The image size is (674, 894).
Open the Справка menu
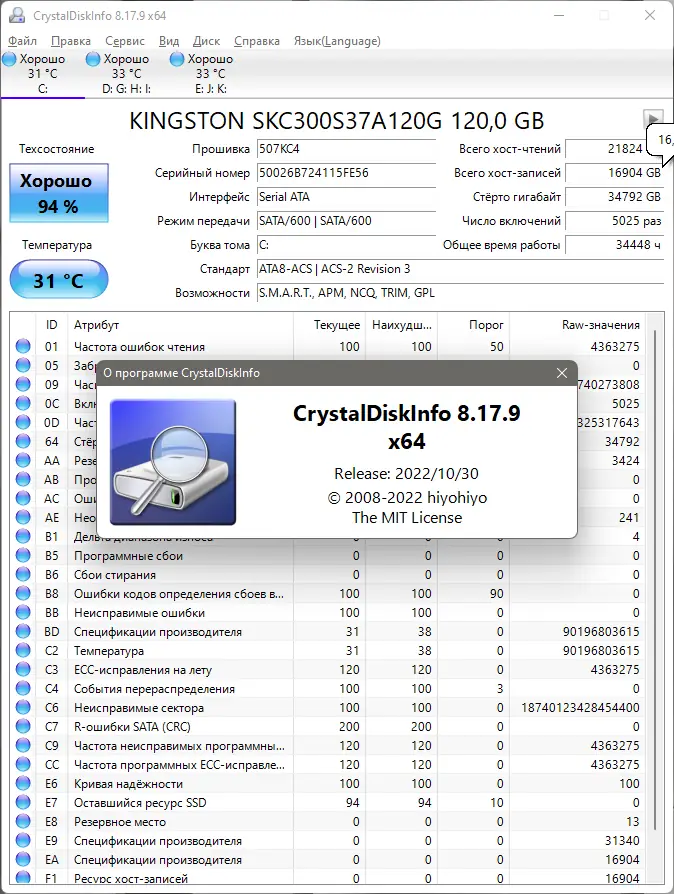(257, 41)
